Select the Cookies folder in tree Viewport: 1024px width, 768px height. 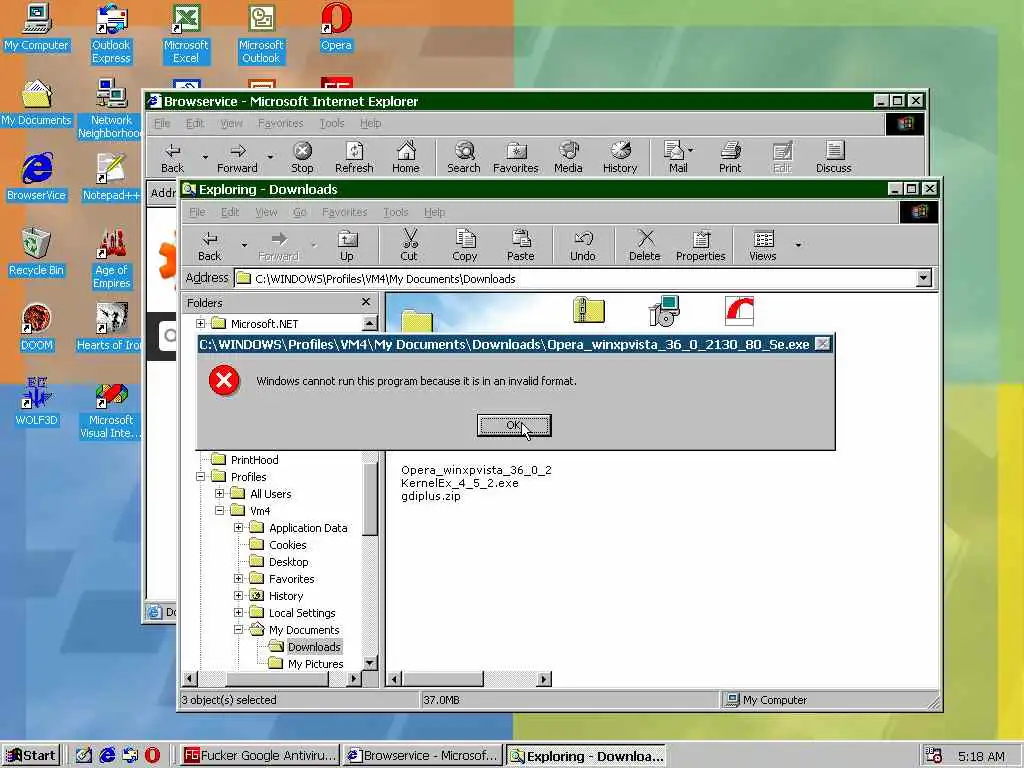coord(287,545)
